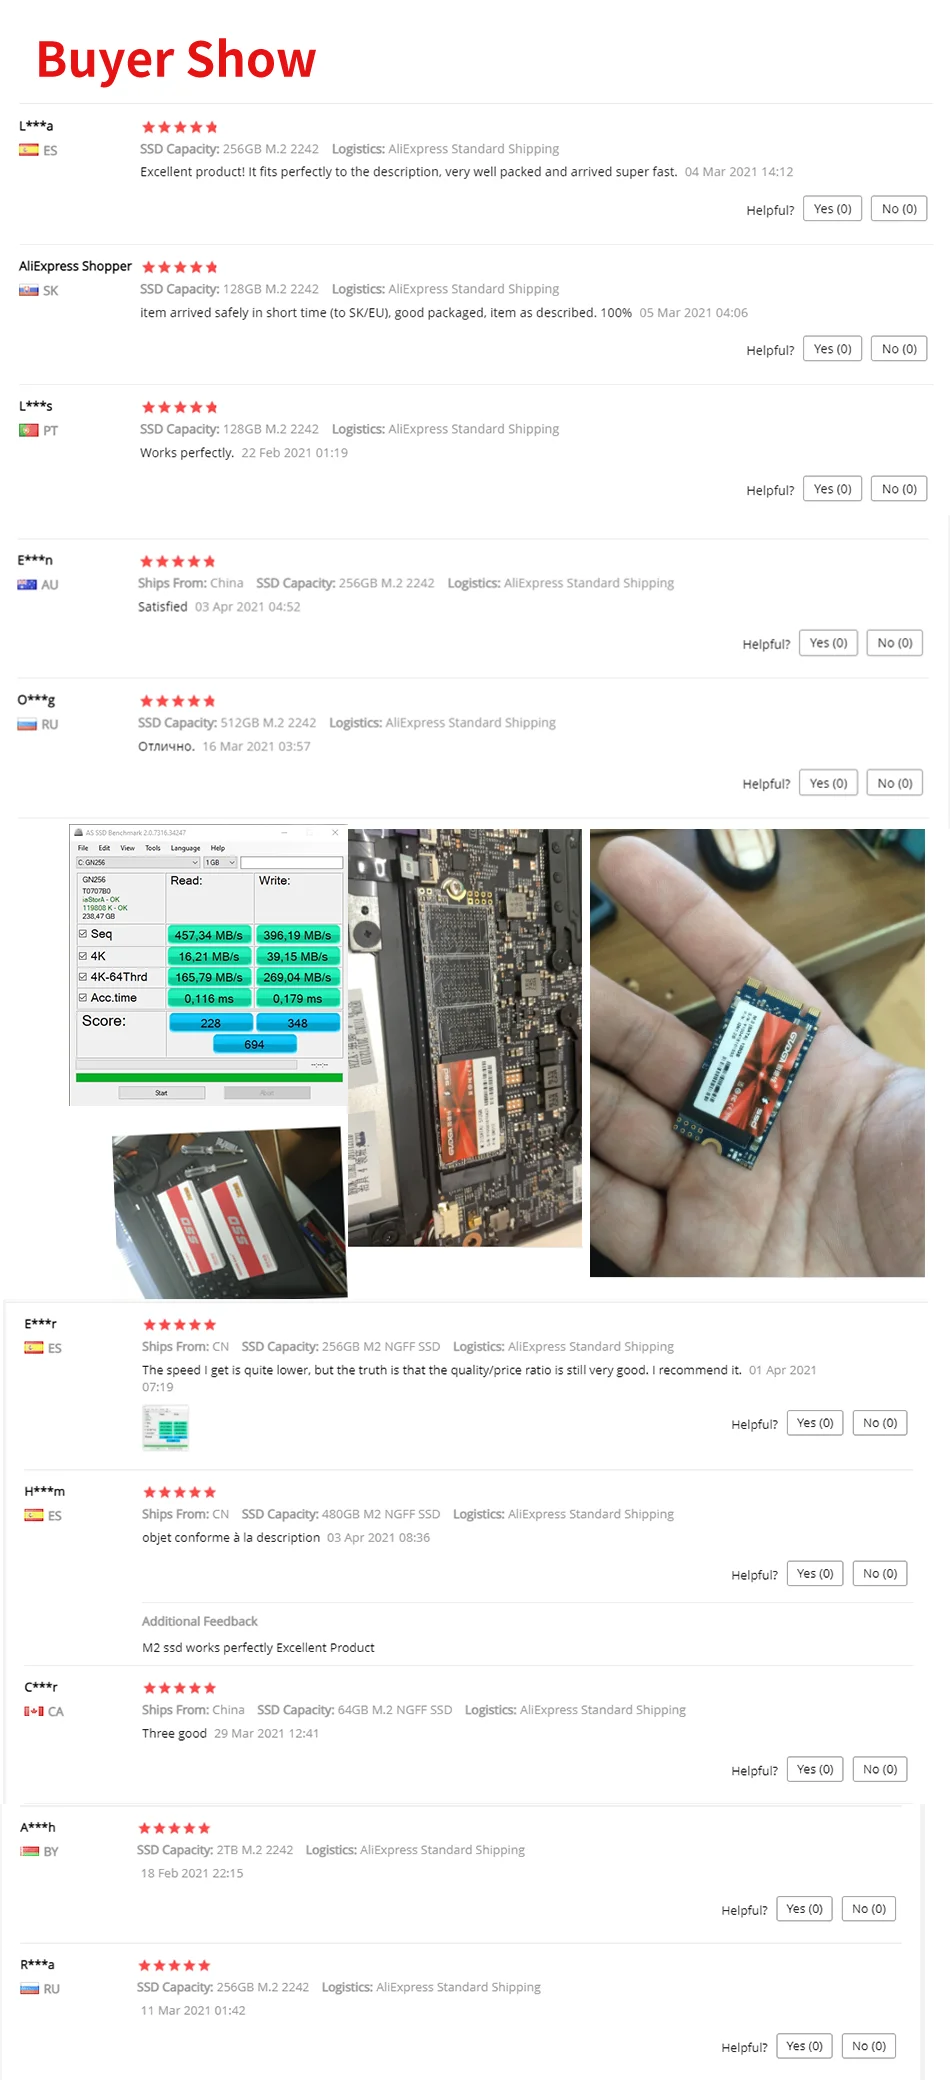Toggle the 4K-64Thrd checkbox in benchmark window
950x2080 pixels.
coord(83,977)
